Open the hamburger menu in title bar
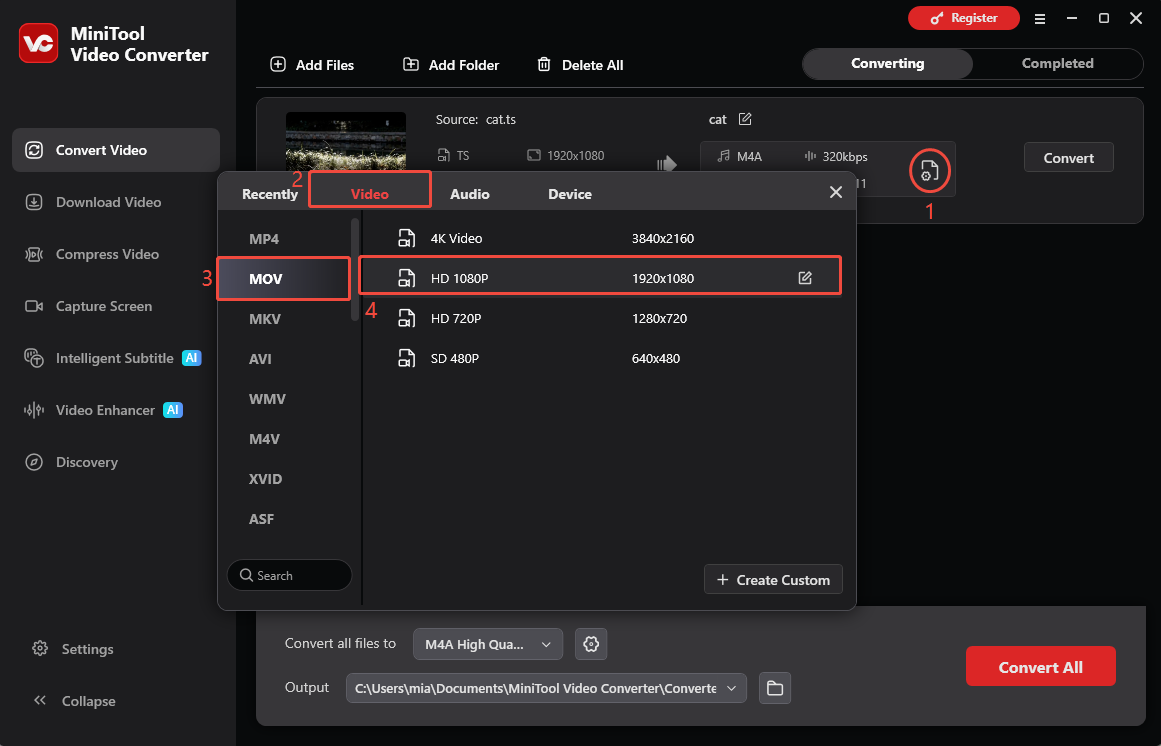This screenshot has width=1161, height=746. point(1040,19)
